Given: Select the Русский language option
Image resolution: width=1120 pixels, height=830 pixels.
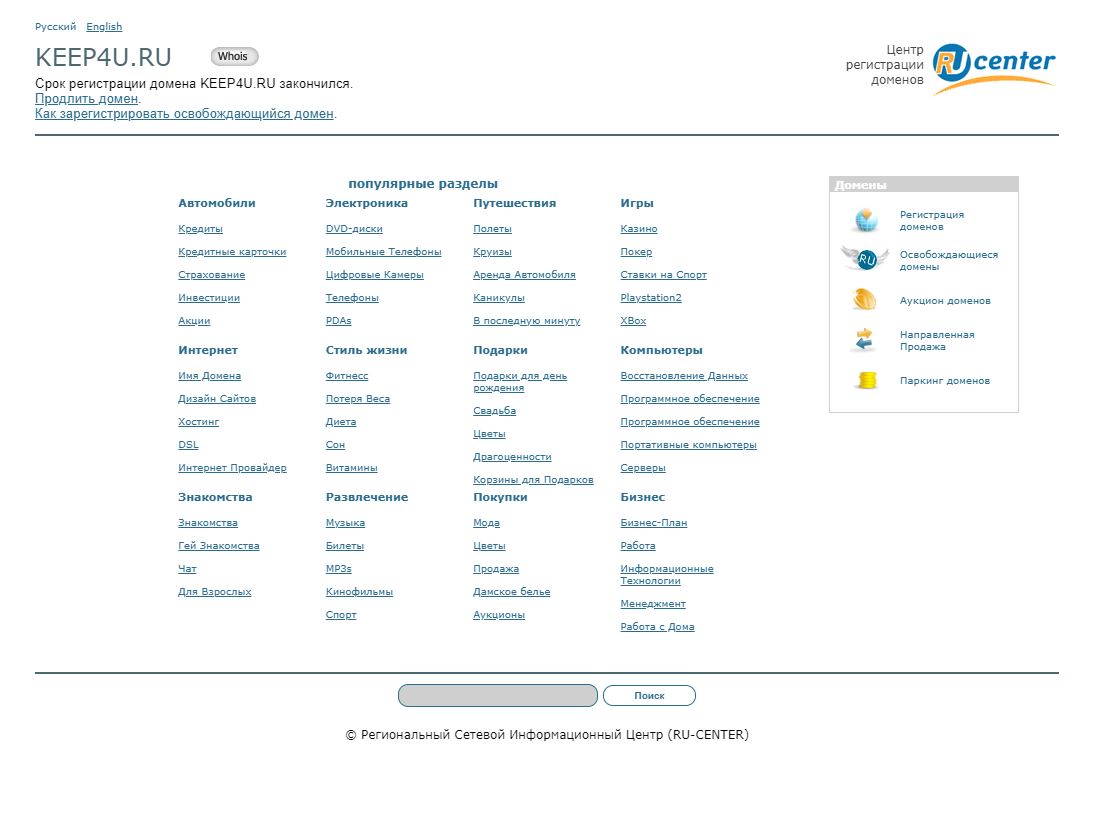Looking at the screenshot, I should (x=56, y=27).
